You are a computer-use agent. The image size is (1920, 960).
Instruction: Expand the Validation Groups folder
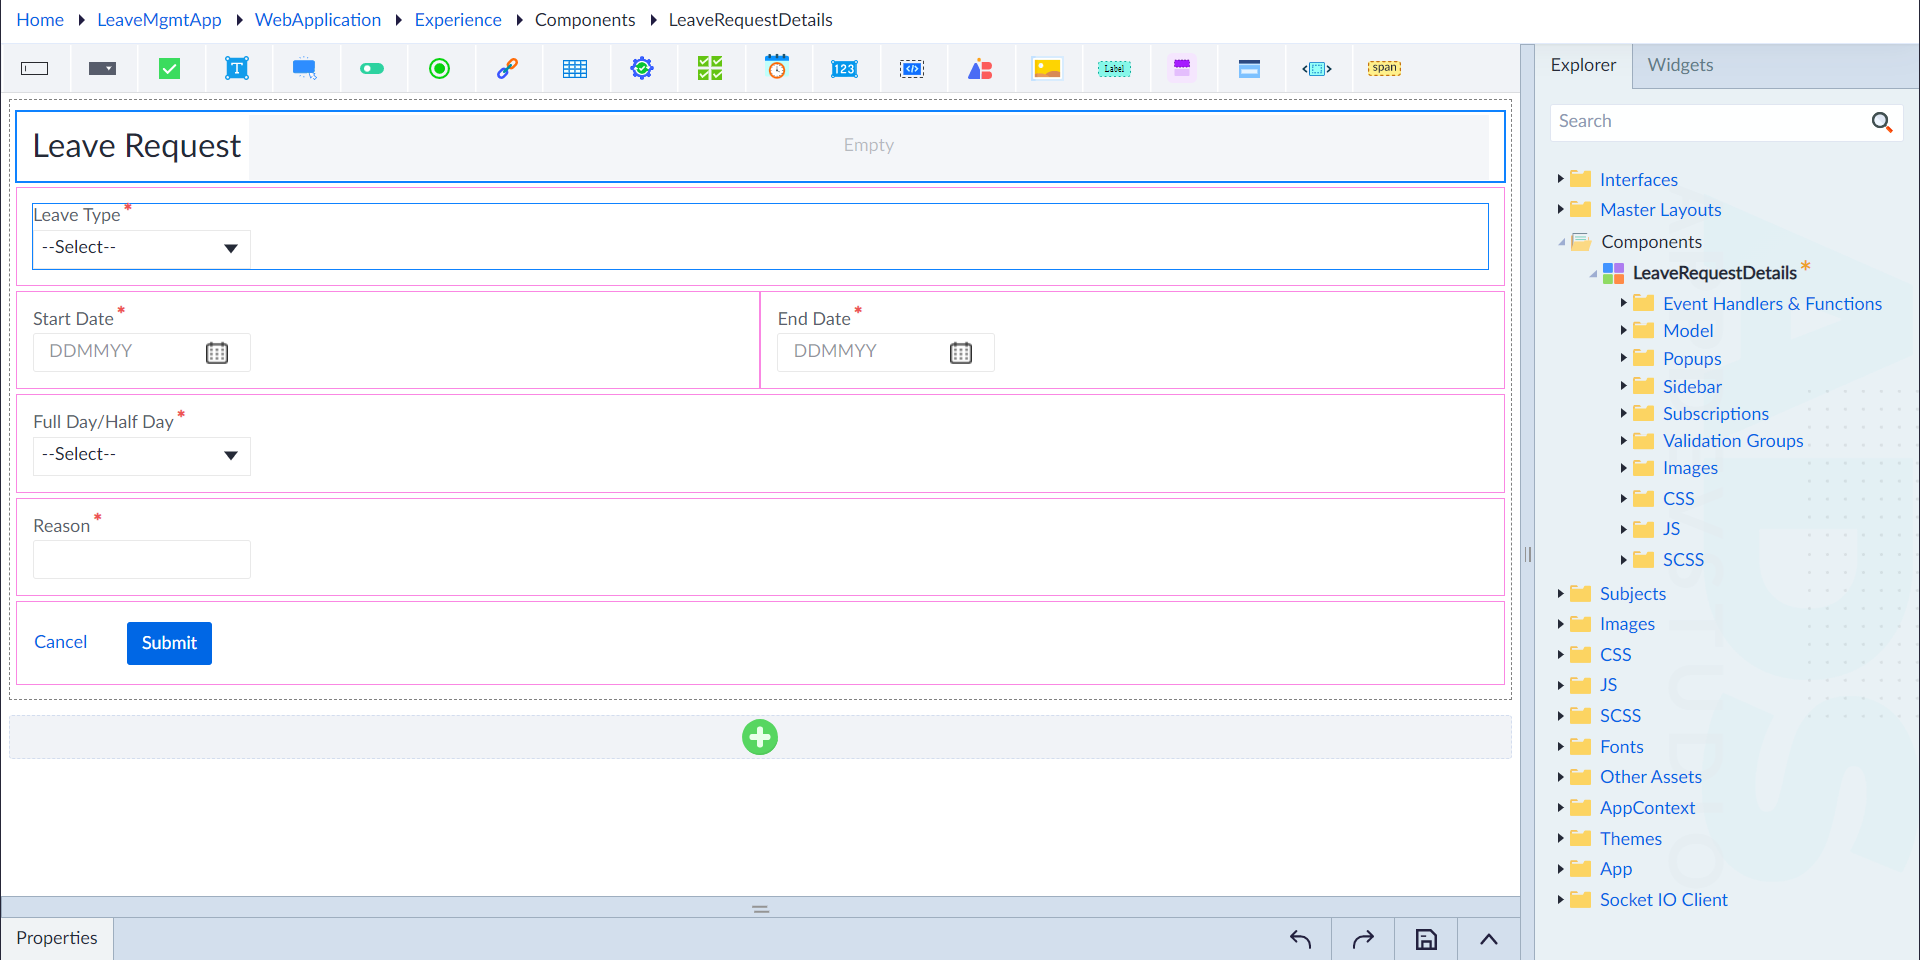click(1623, 440)
